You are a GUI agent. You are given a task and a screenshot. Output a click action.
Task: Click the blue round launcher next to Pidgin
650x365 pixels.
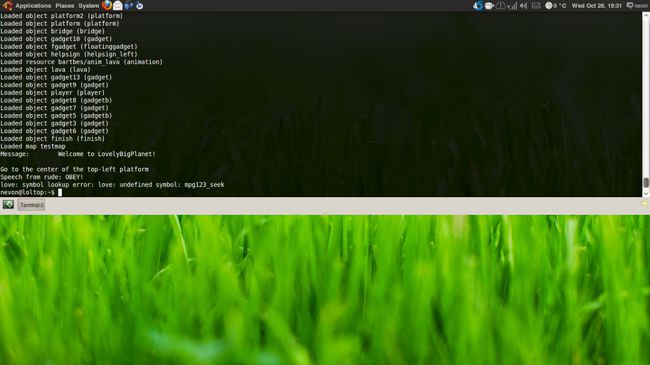(139, 5)
